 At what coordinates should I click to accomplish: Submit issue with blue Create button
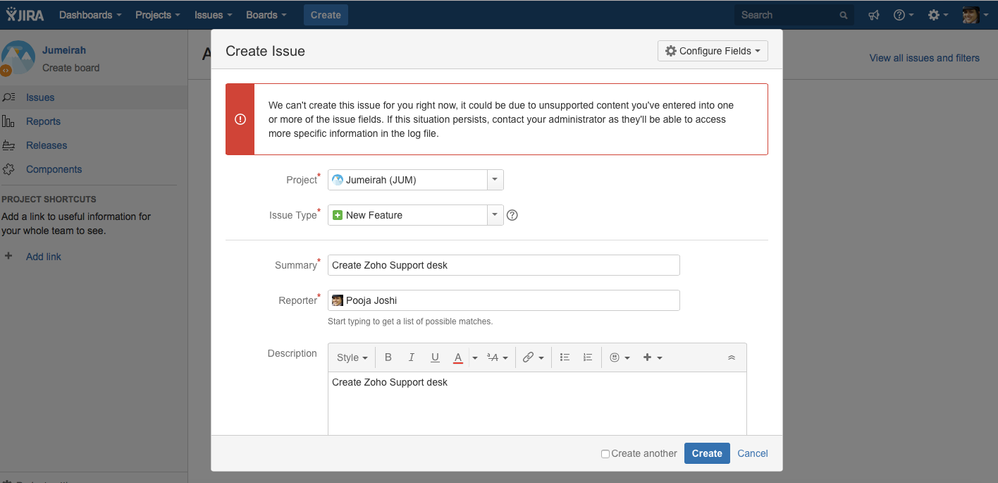(x=707, y=454)
